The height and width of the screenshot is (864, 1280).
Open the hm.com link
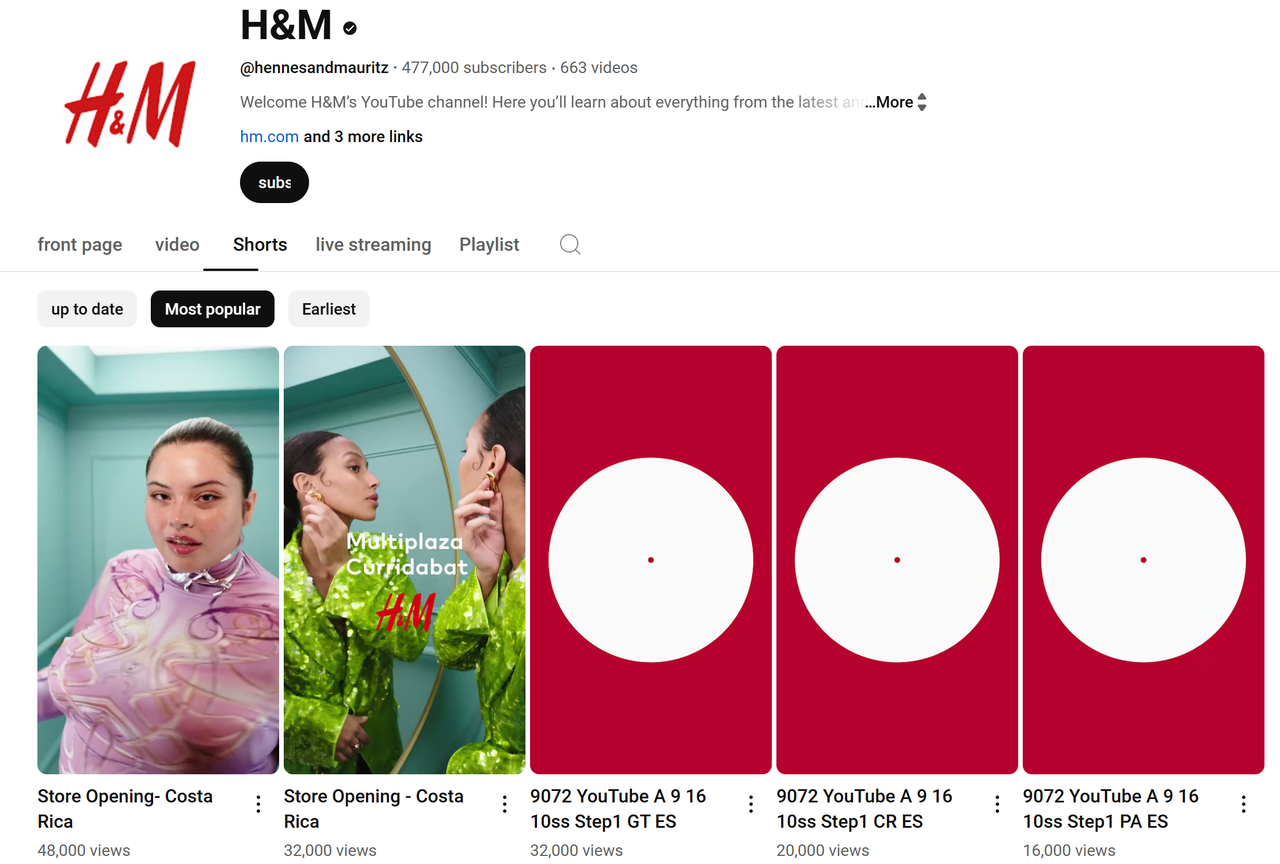pyautogui.click(x=269, y=136)
